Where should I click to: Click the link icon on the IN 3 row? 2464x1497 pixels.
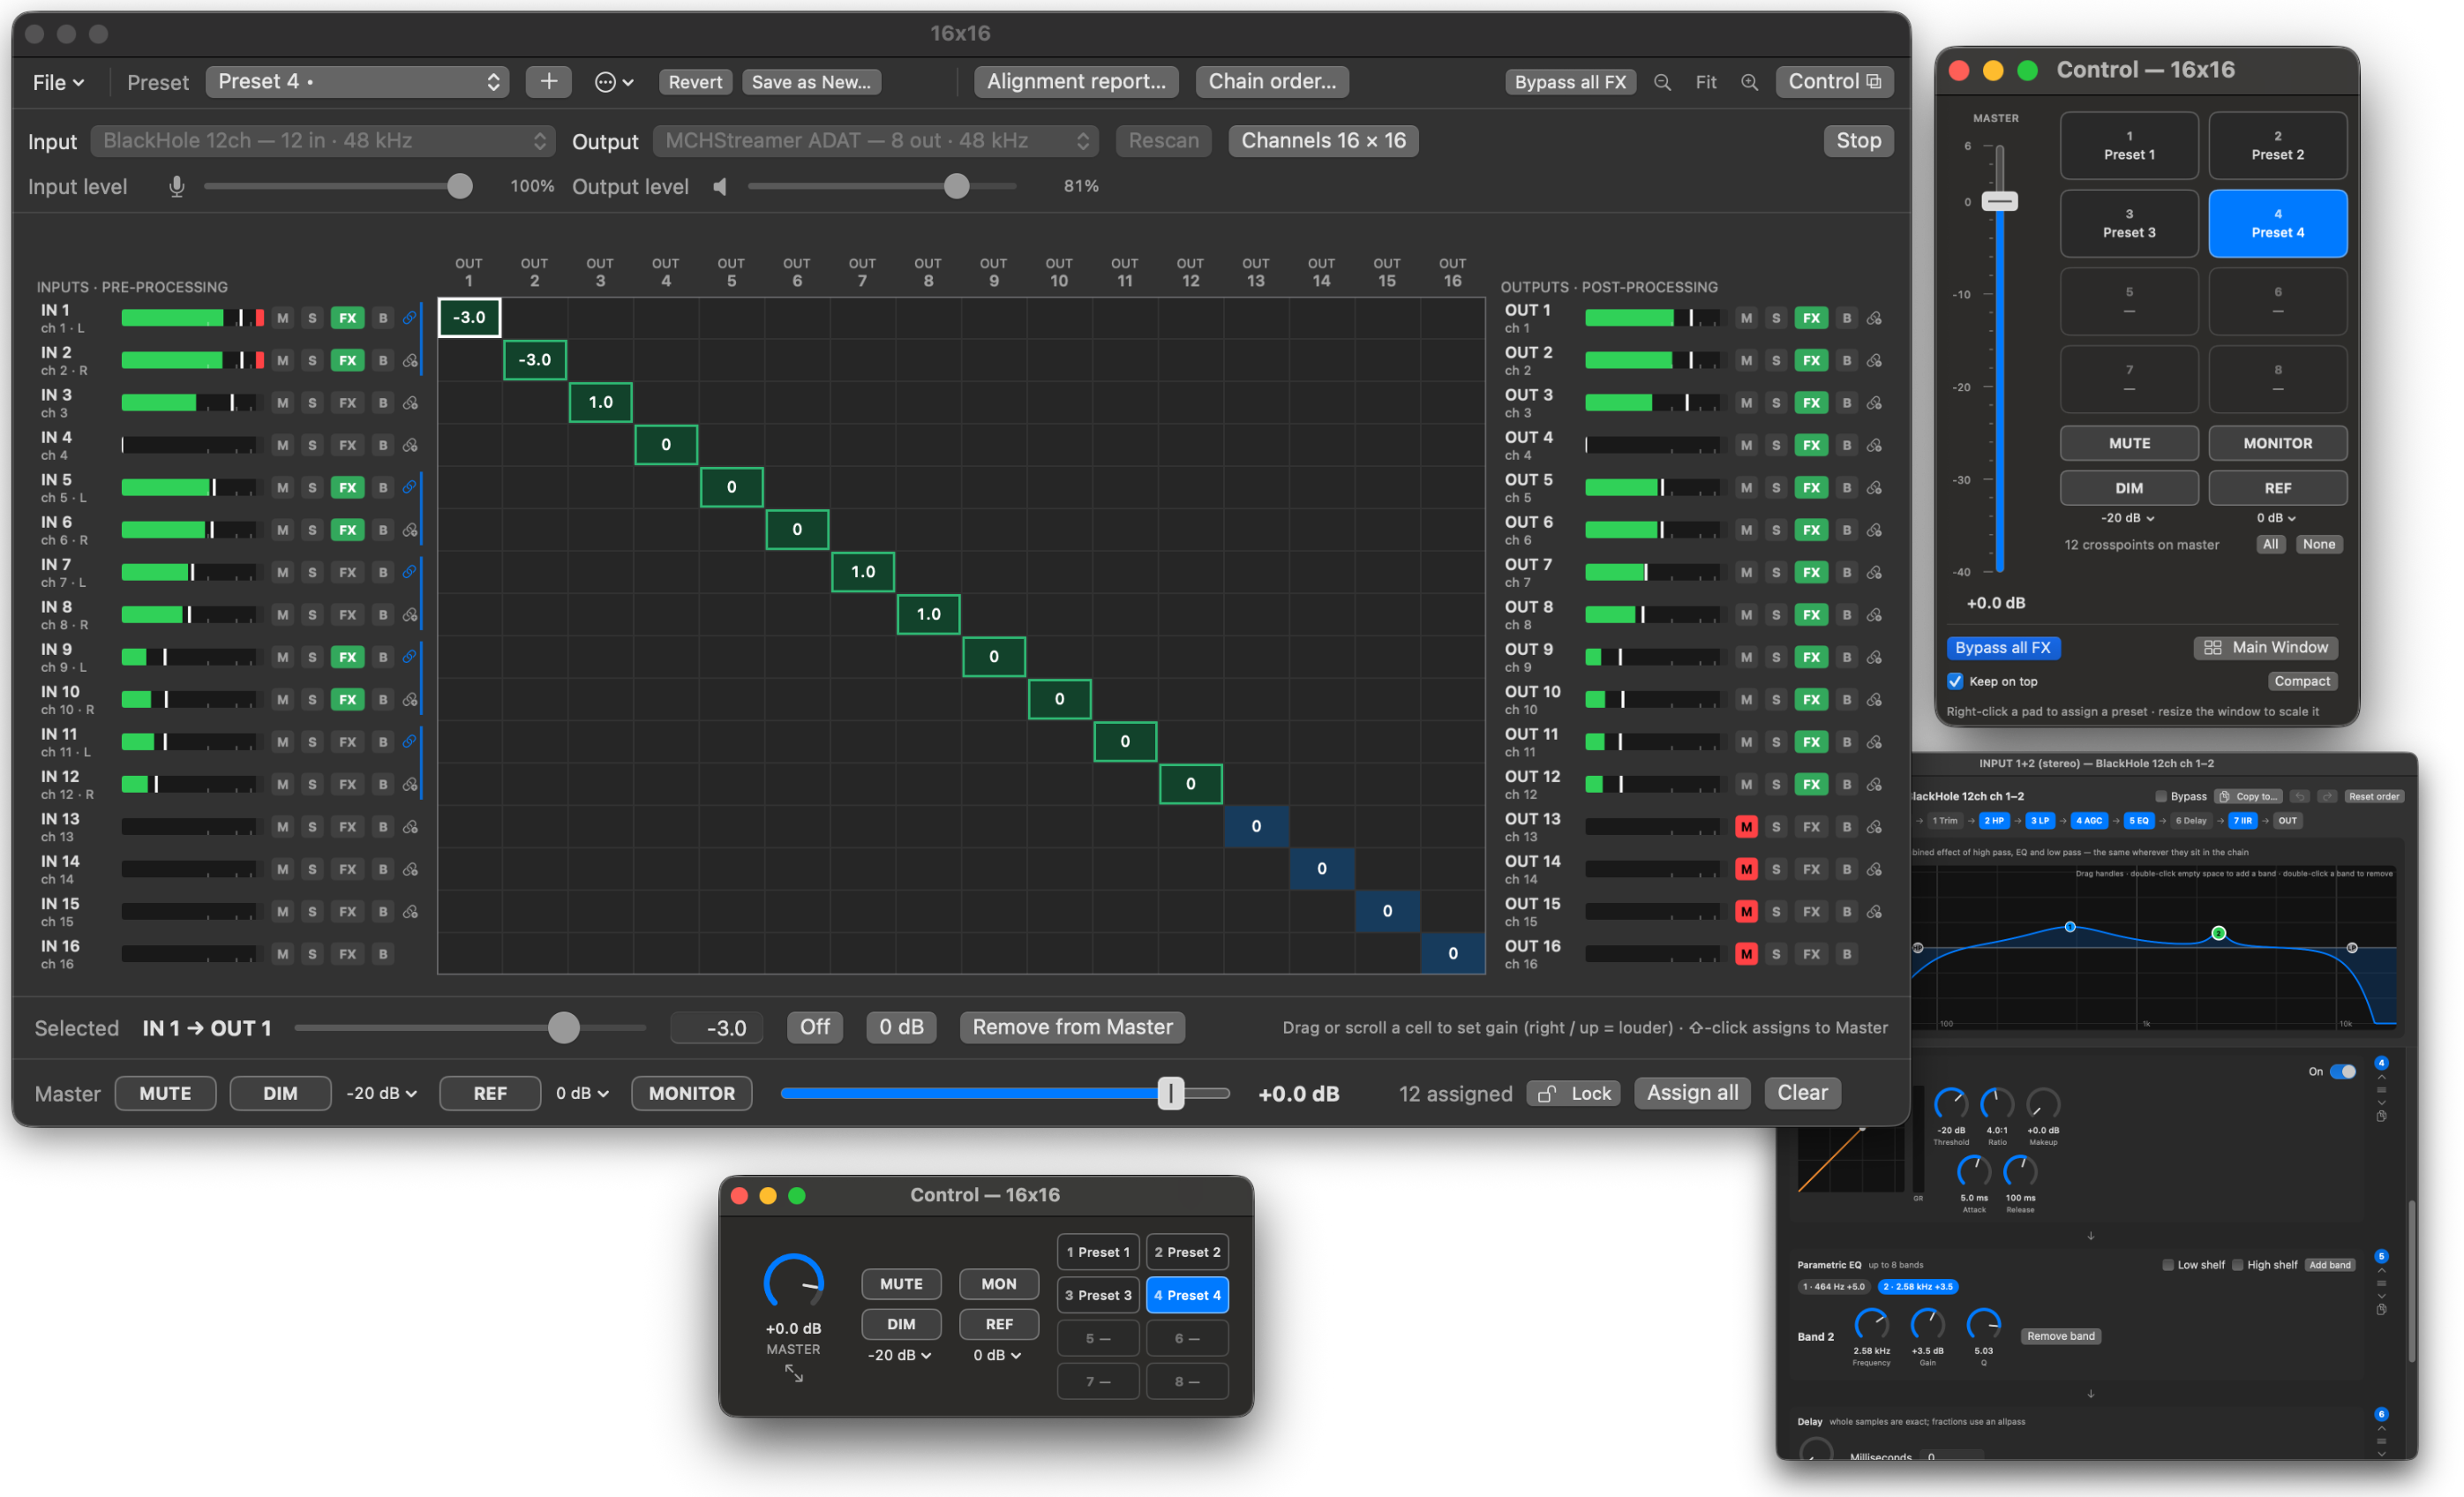click(x=410, y=403)
